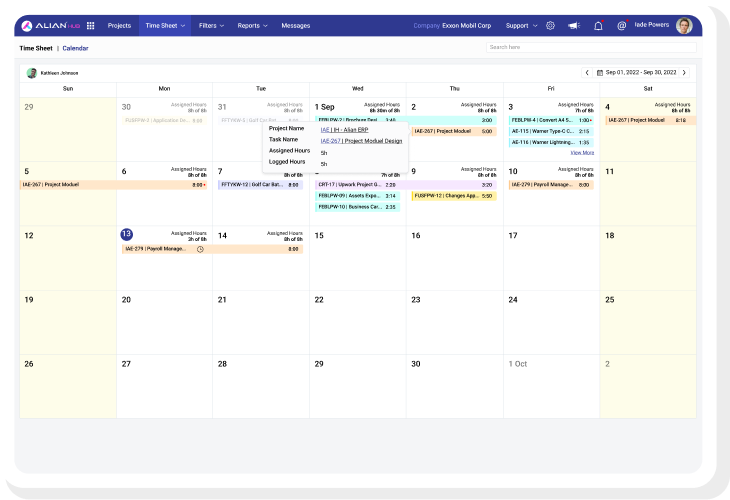Image resolution: width=730 pixels, height=500 pixels.
Task: Open IAE-267 Project Modual Design link
Action: [x=361, y=141]
